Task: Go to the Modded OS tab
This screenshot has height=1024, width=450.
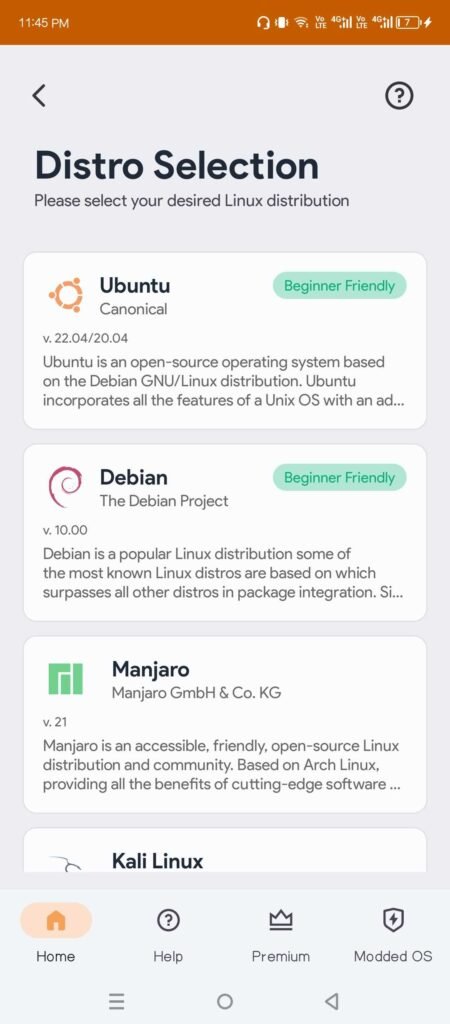Action: point(393,933)
